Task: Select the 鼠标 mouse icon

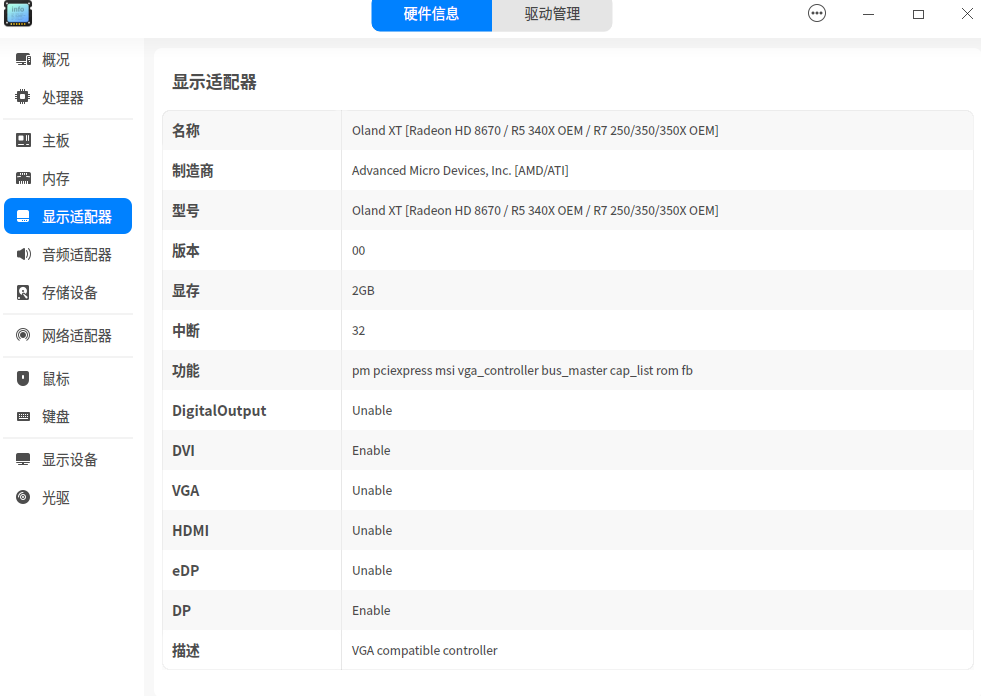Action: point(23,378)
